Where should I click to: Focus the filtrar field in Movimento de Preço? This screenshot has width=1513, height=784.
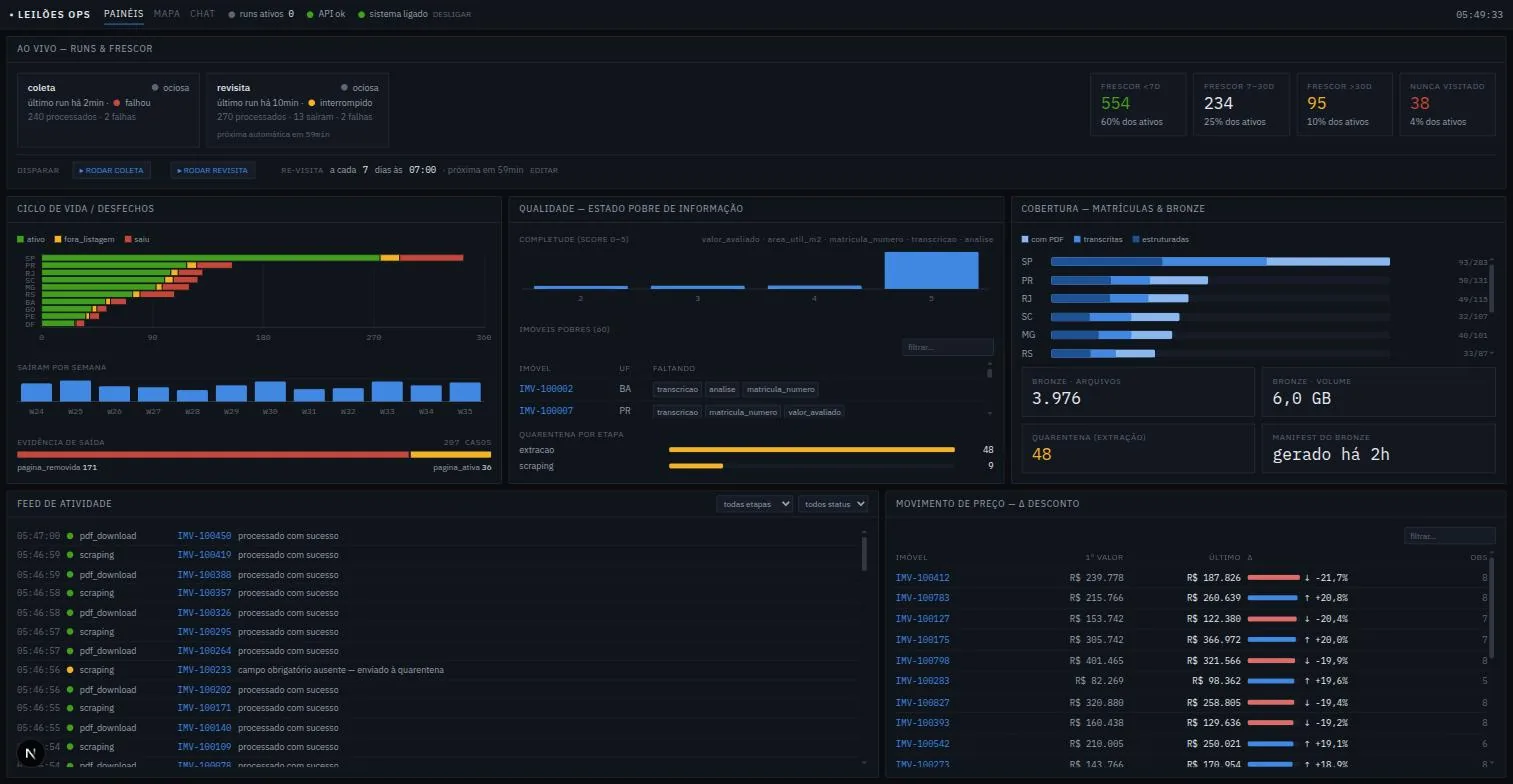coord(1449,536)
